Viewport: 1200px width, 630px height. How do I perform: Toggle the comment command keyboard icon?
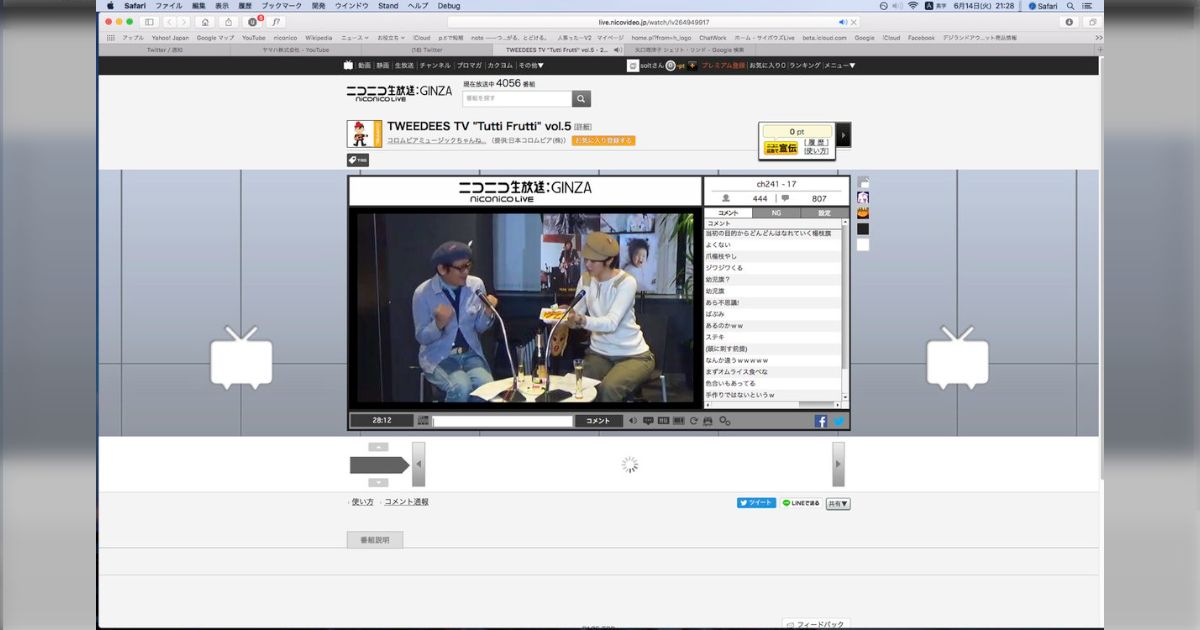click(423, 421)
